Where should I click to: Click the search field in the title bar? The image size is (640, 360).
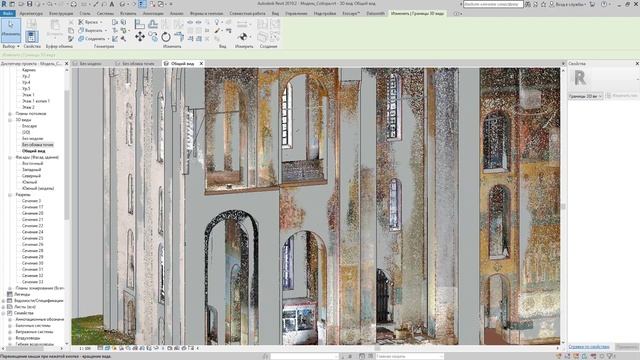tap(493, 4)
